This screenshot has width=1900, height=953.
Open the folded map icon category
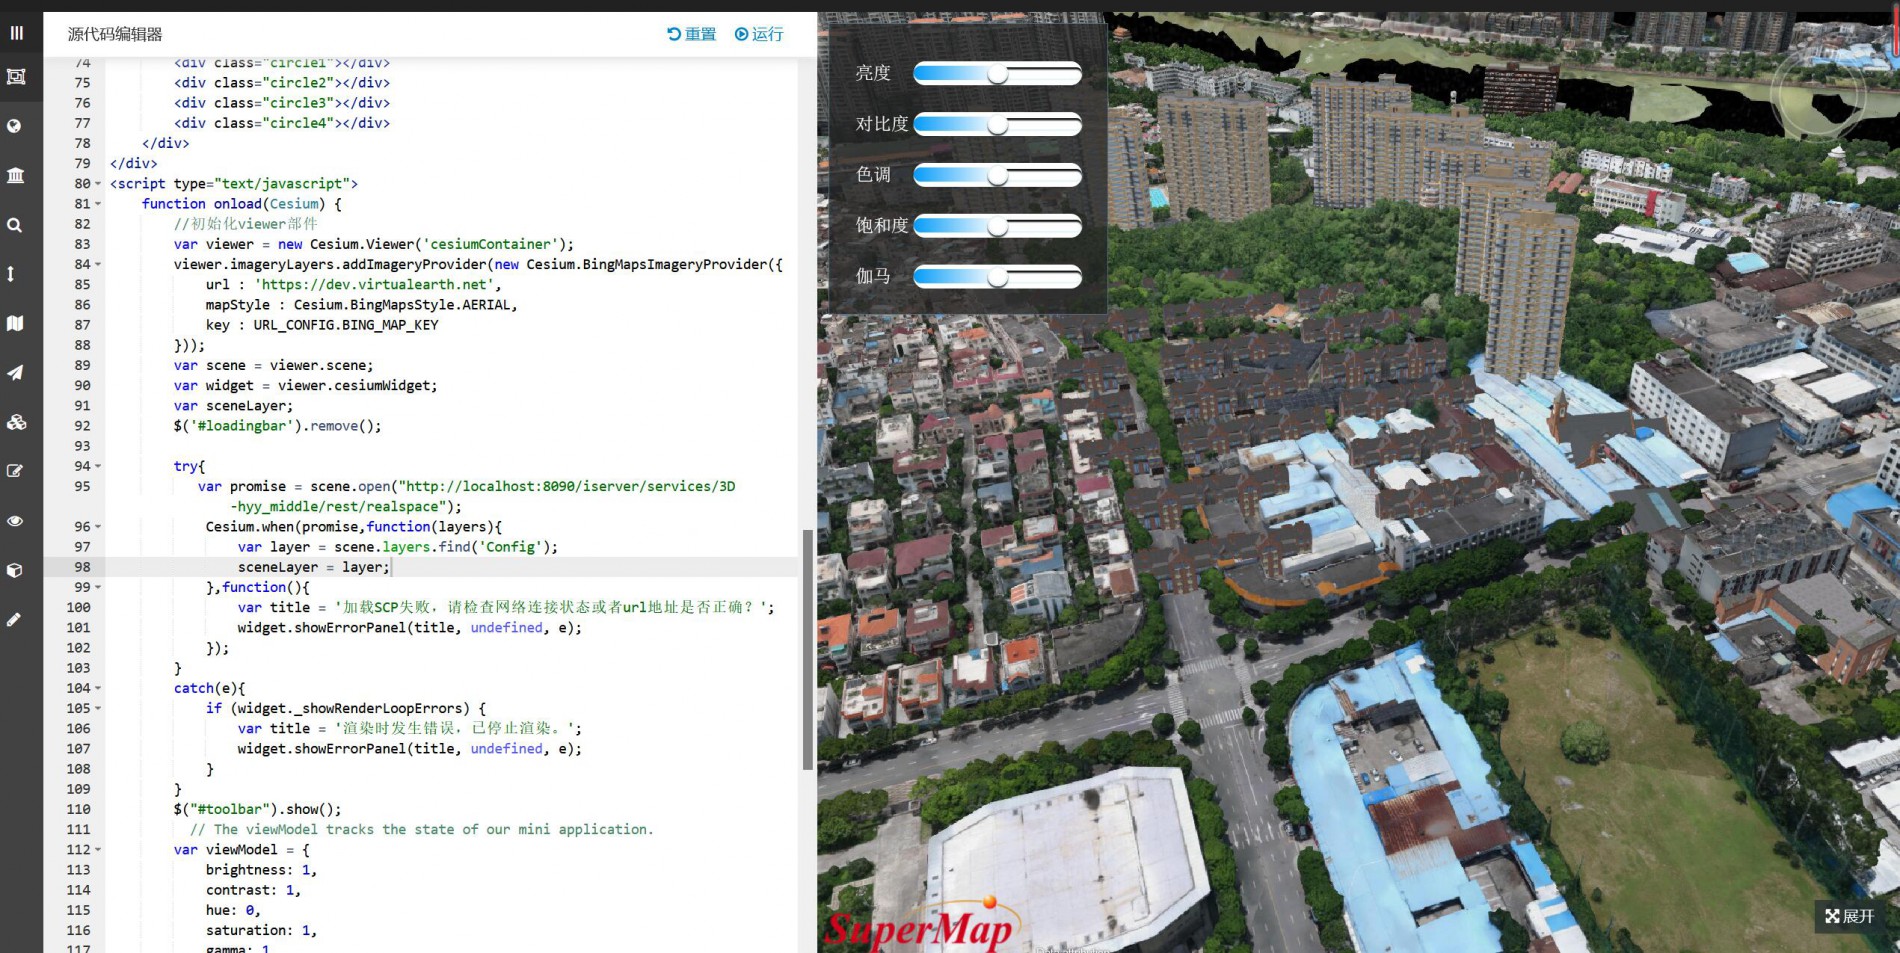pyautogui.click(x=15, y=323)
